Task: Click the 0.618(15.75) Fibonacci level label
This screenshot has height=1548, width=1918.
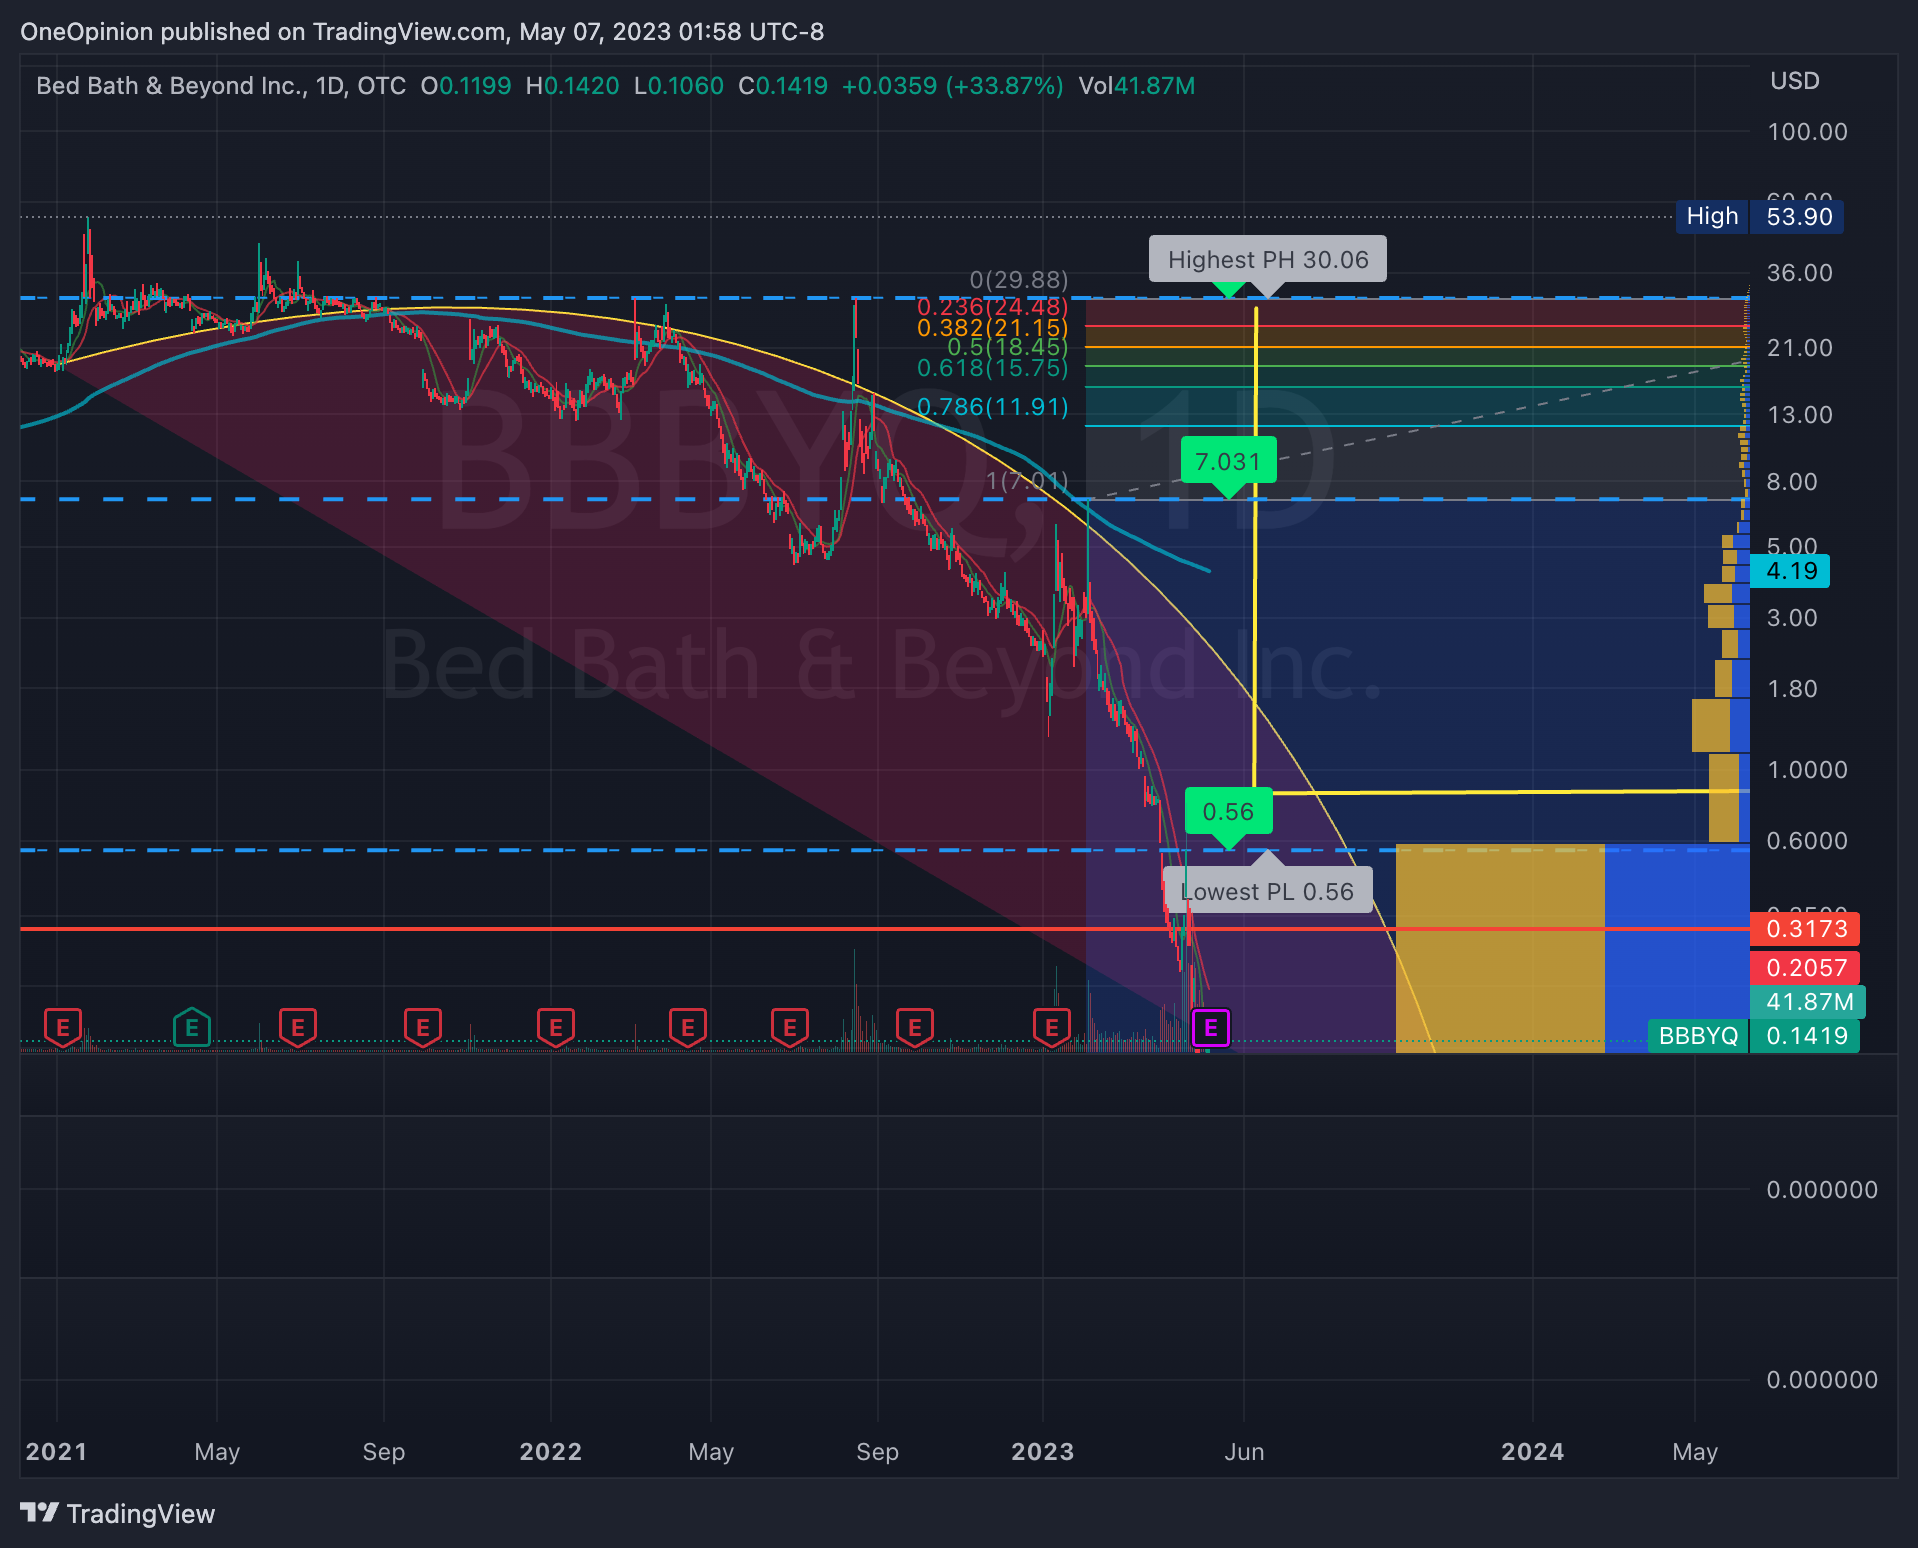Action: tap(992, 368)
